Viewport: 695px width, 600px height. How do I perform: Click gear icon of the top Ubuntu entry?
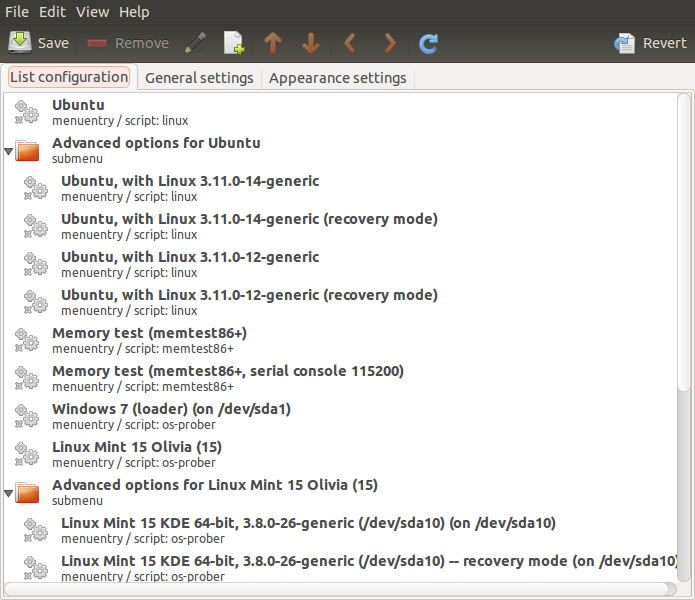pos(27,112)
